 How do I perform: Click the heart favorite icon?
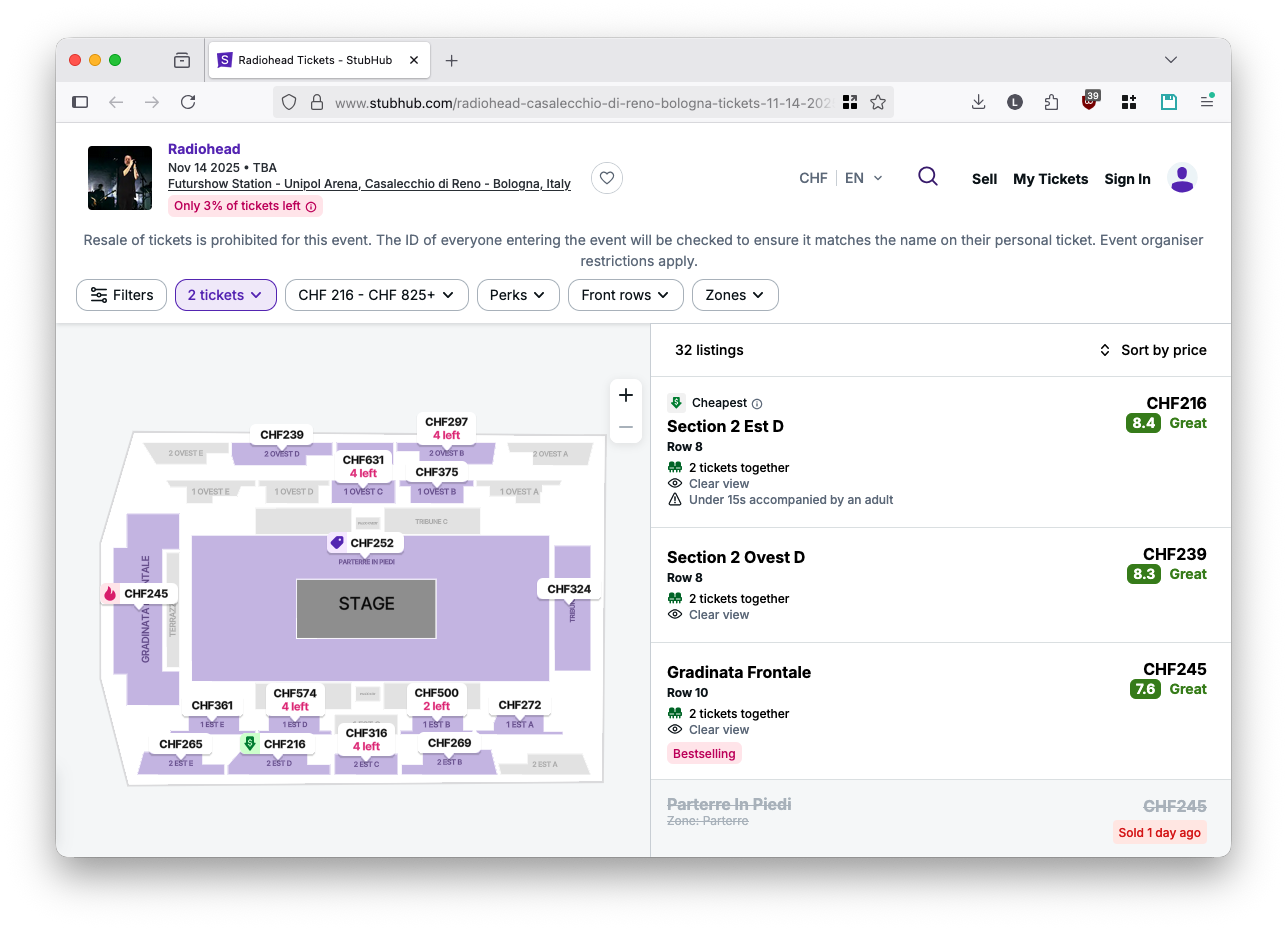click(x=606, y=179)
